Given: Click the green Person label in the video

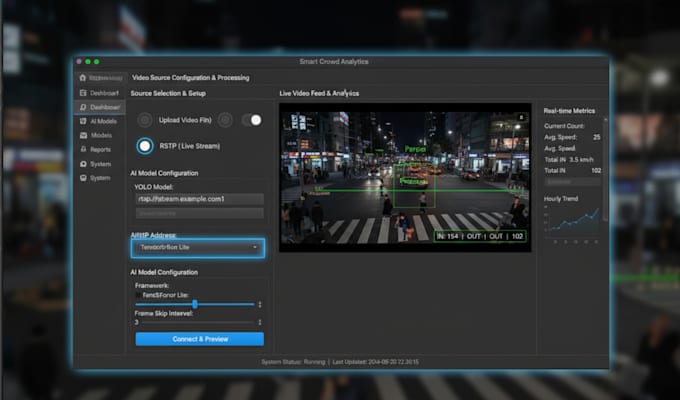Looking at the screenshot, I should click(x=415, y=149).
